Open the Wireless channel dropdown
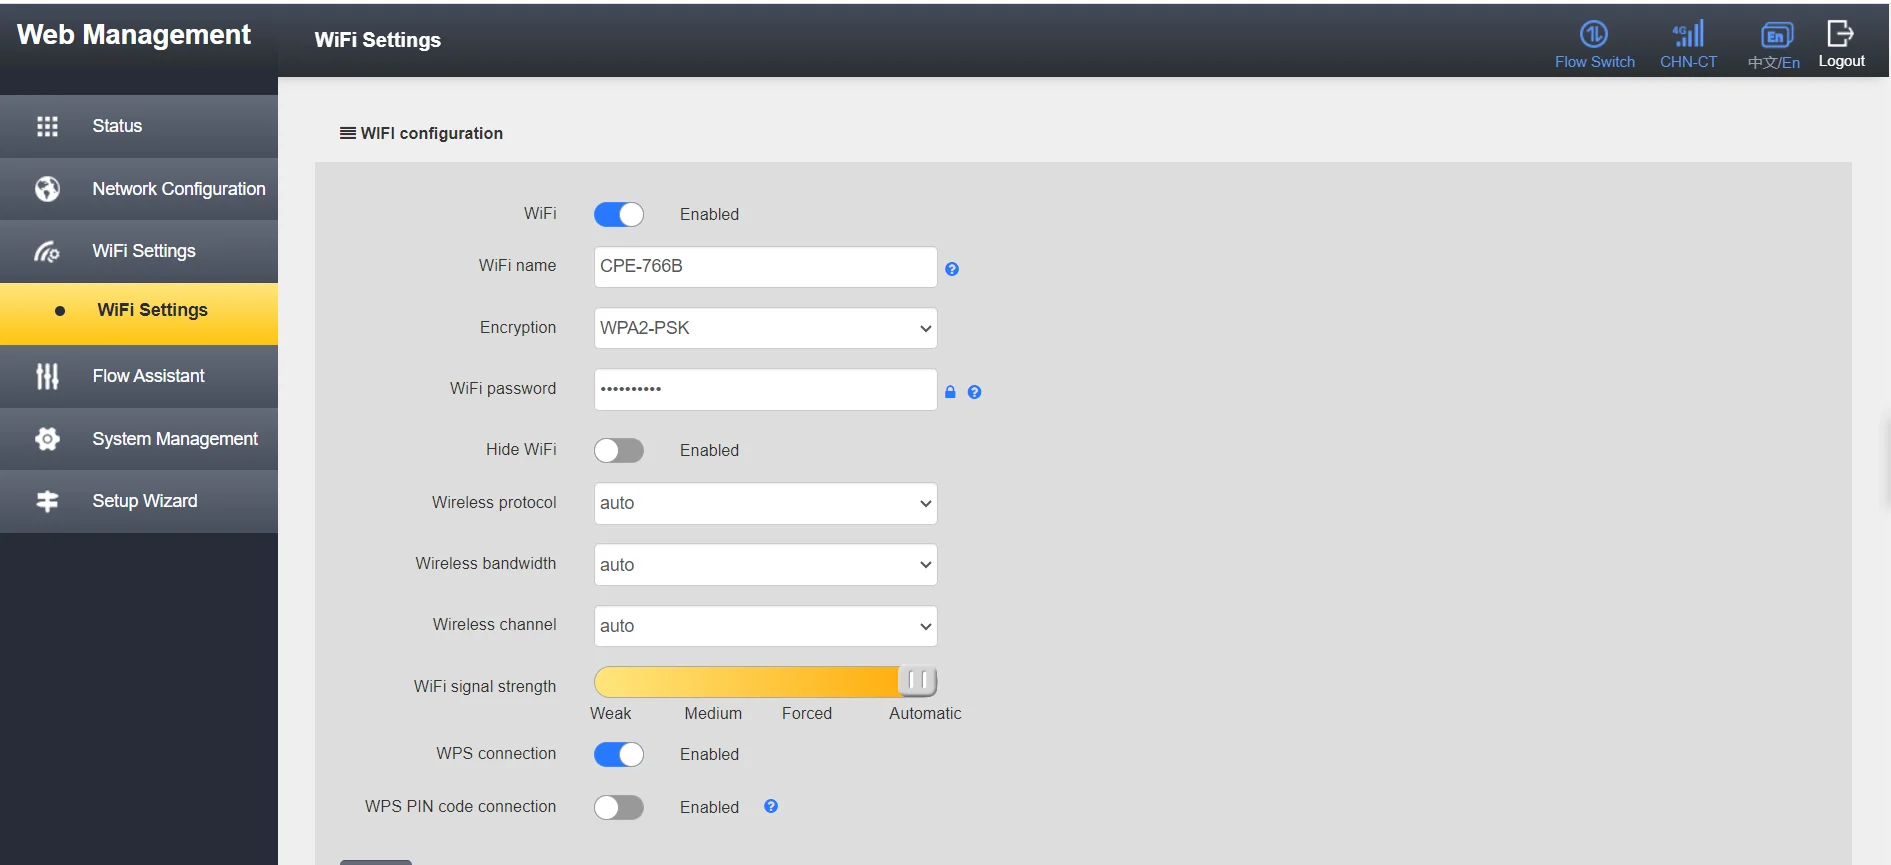This screenshot has width=1891, height=865. click(x=765, y=626)
